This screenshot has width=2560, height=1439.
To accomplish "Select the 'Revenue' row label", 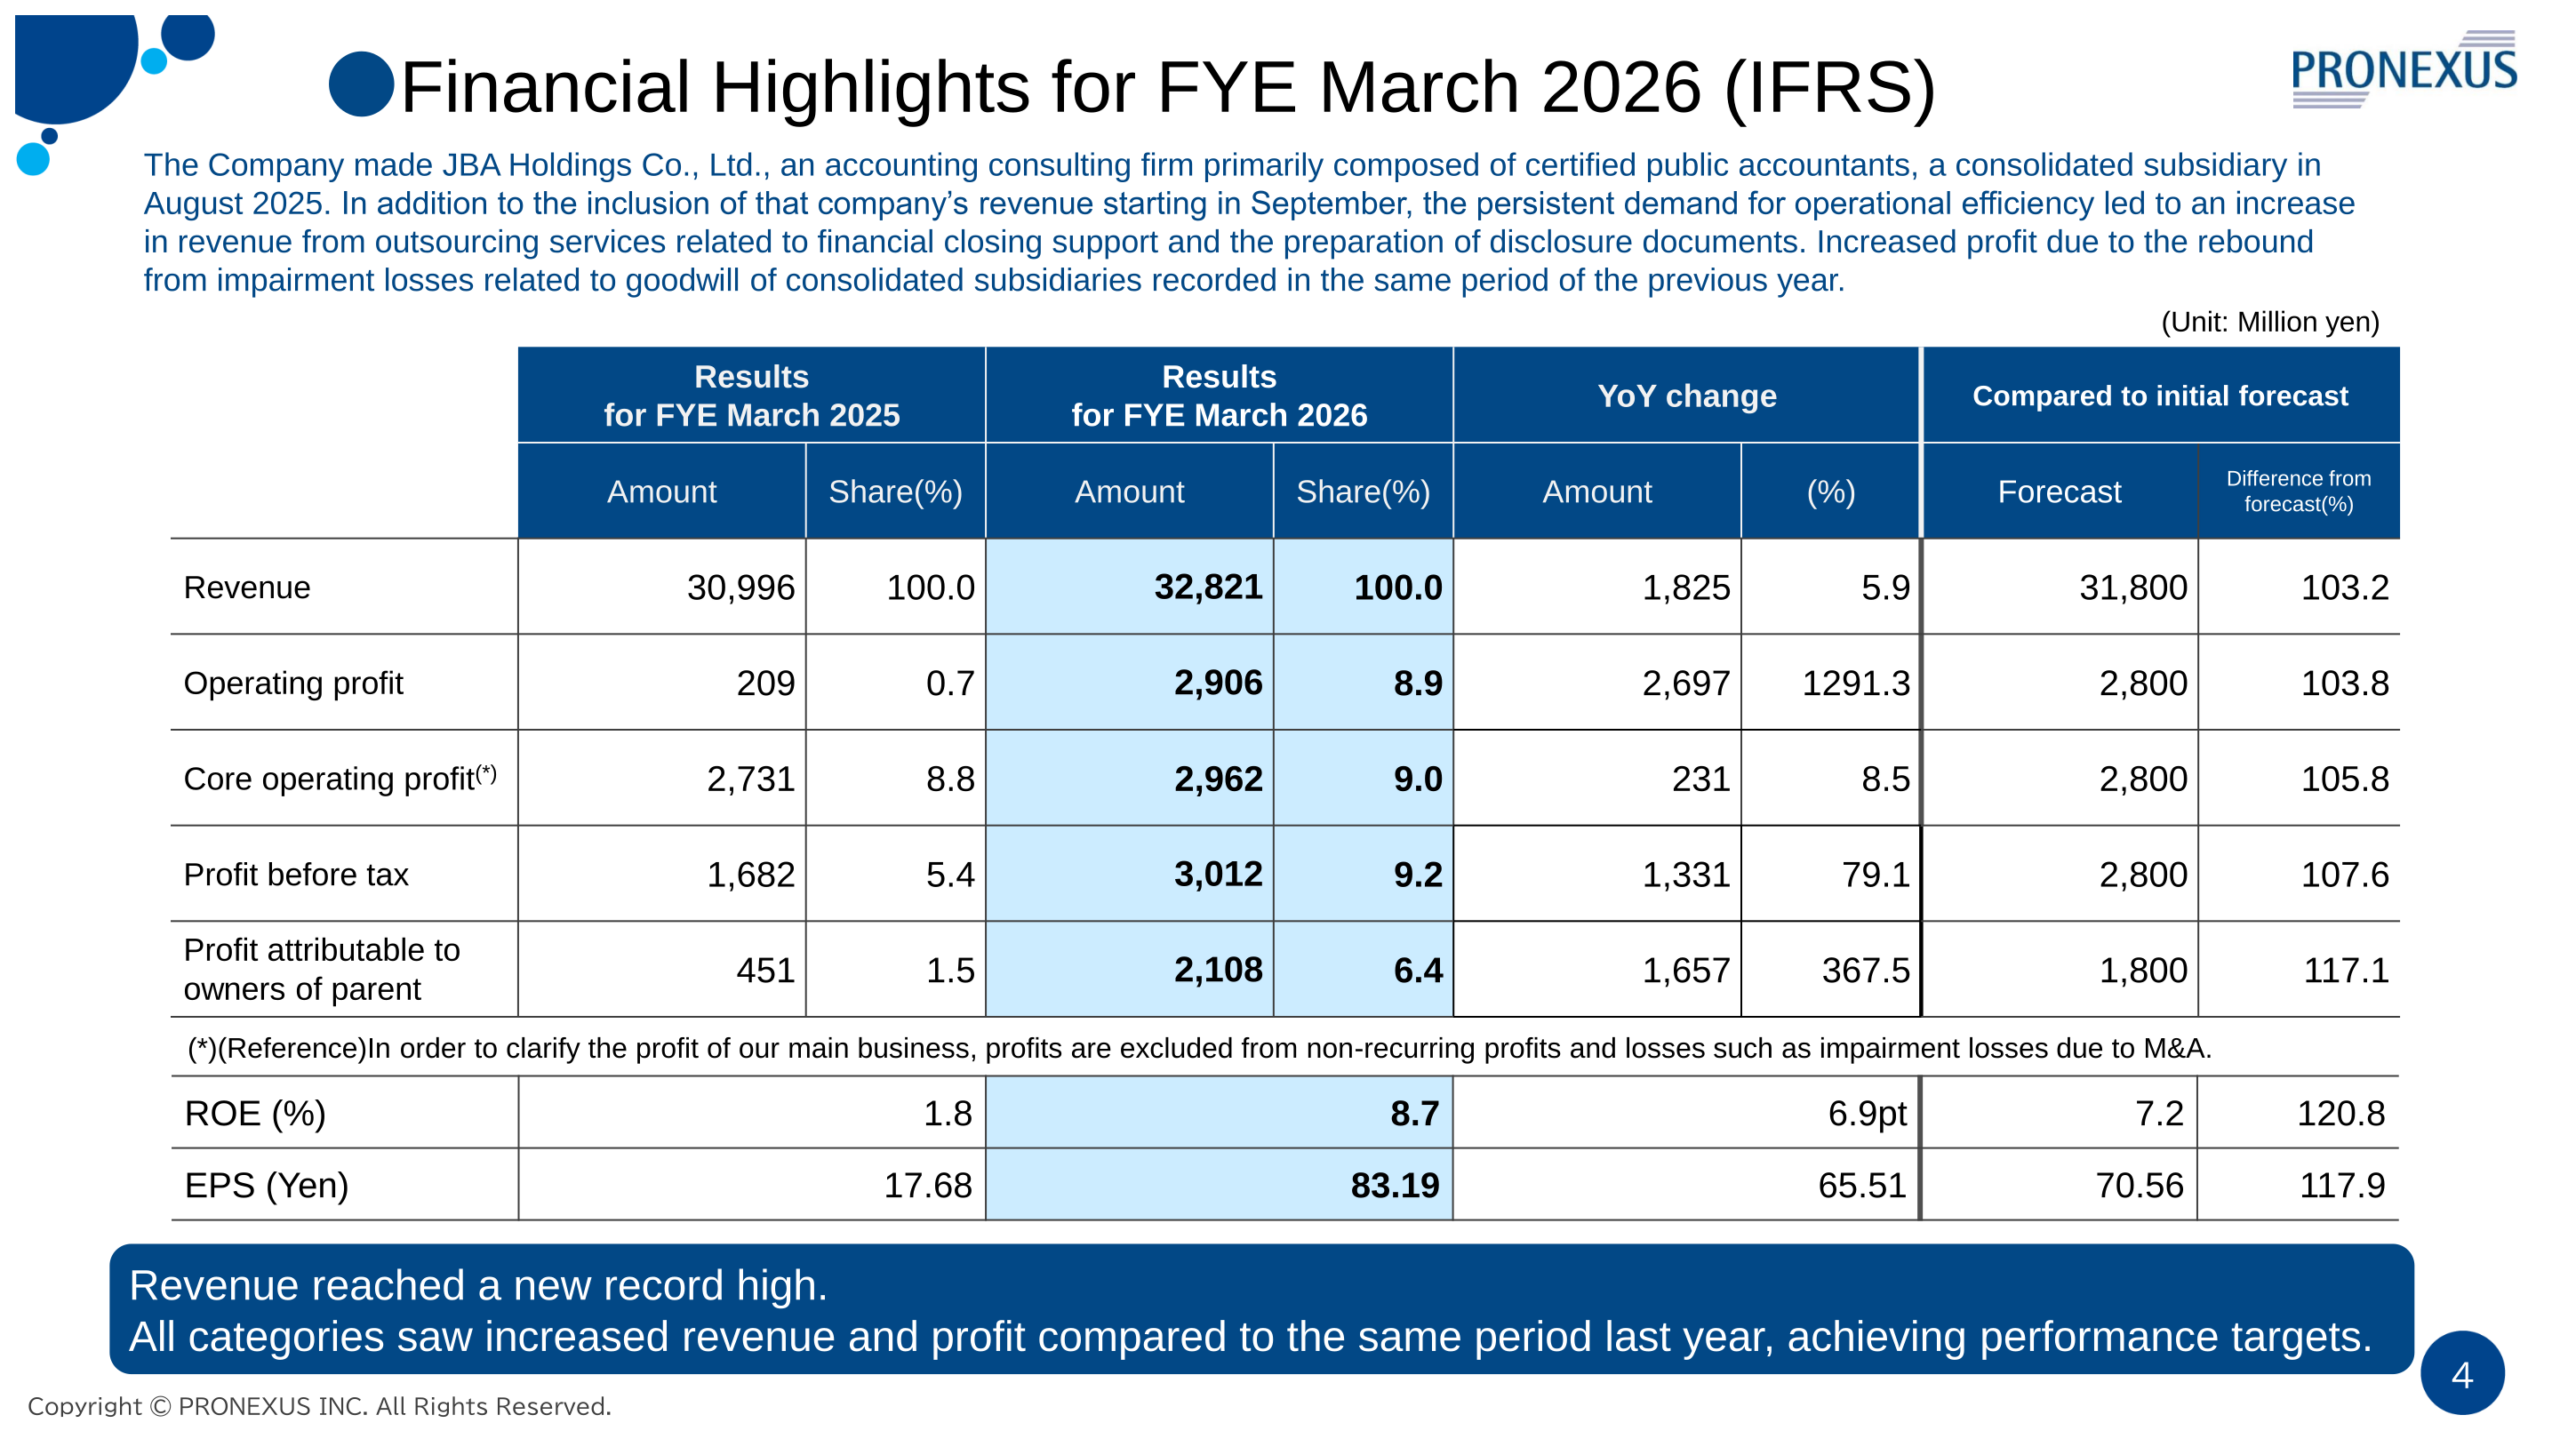I will coord(247,587).
